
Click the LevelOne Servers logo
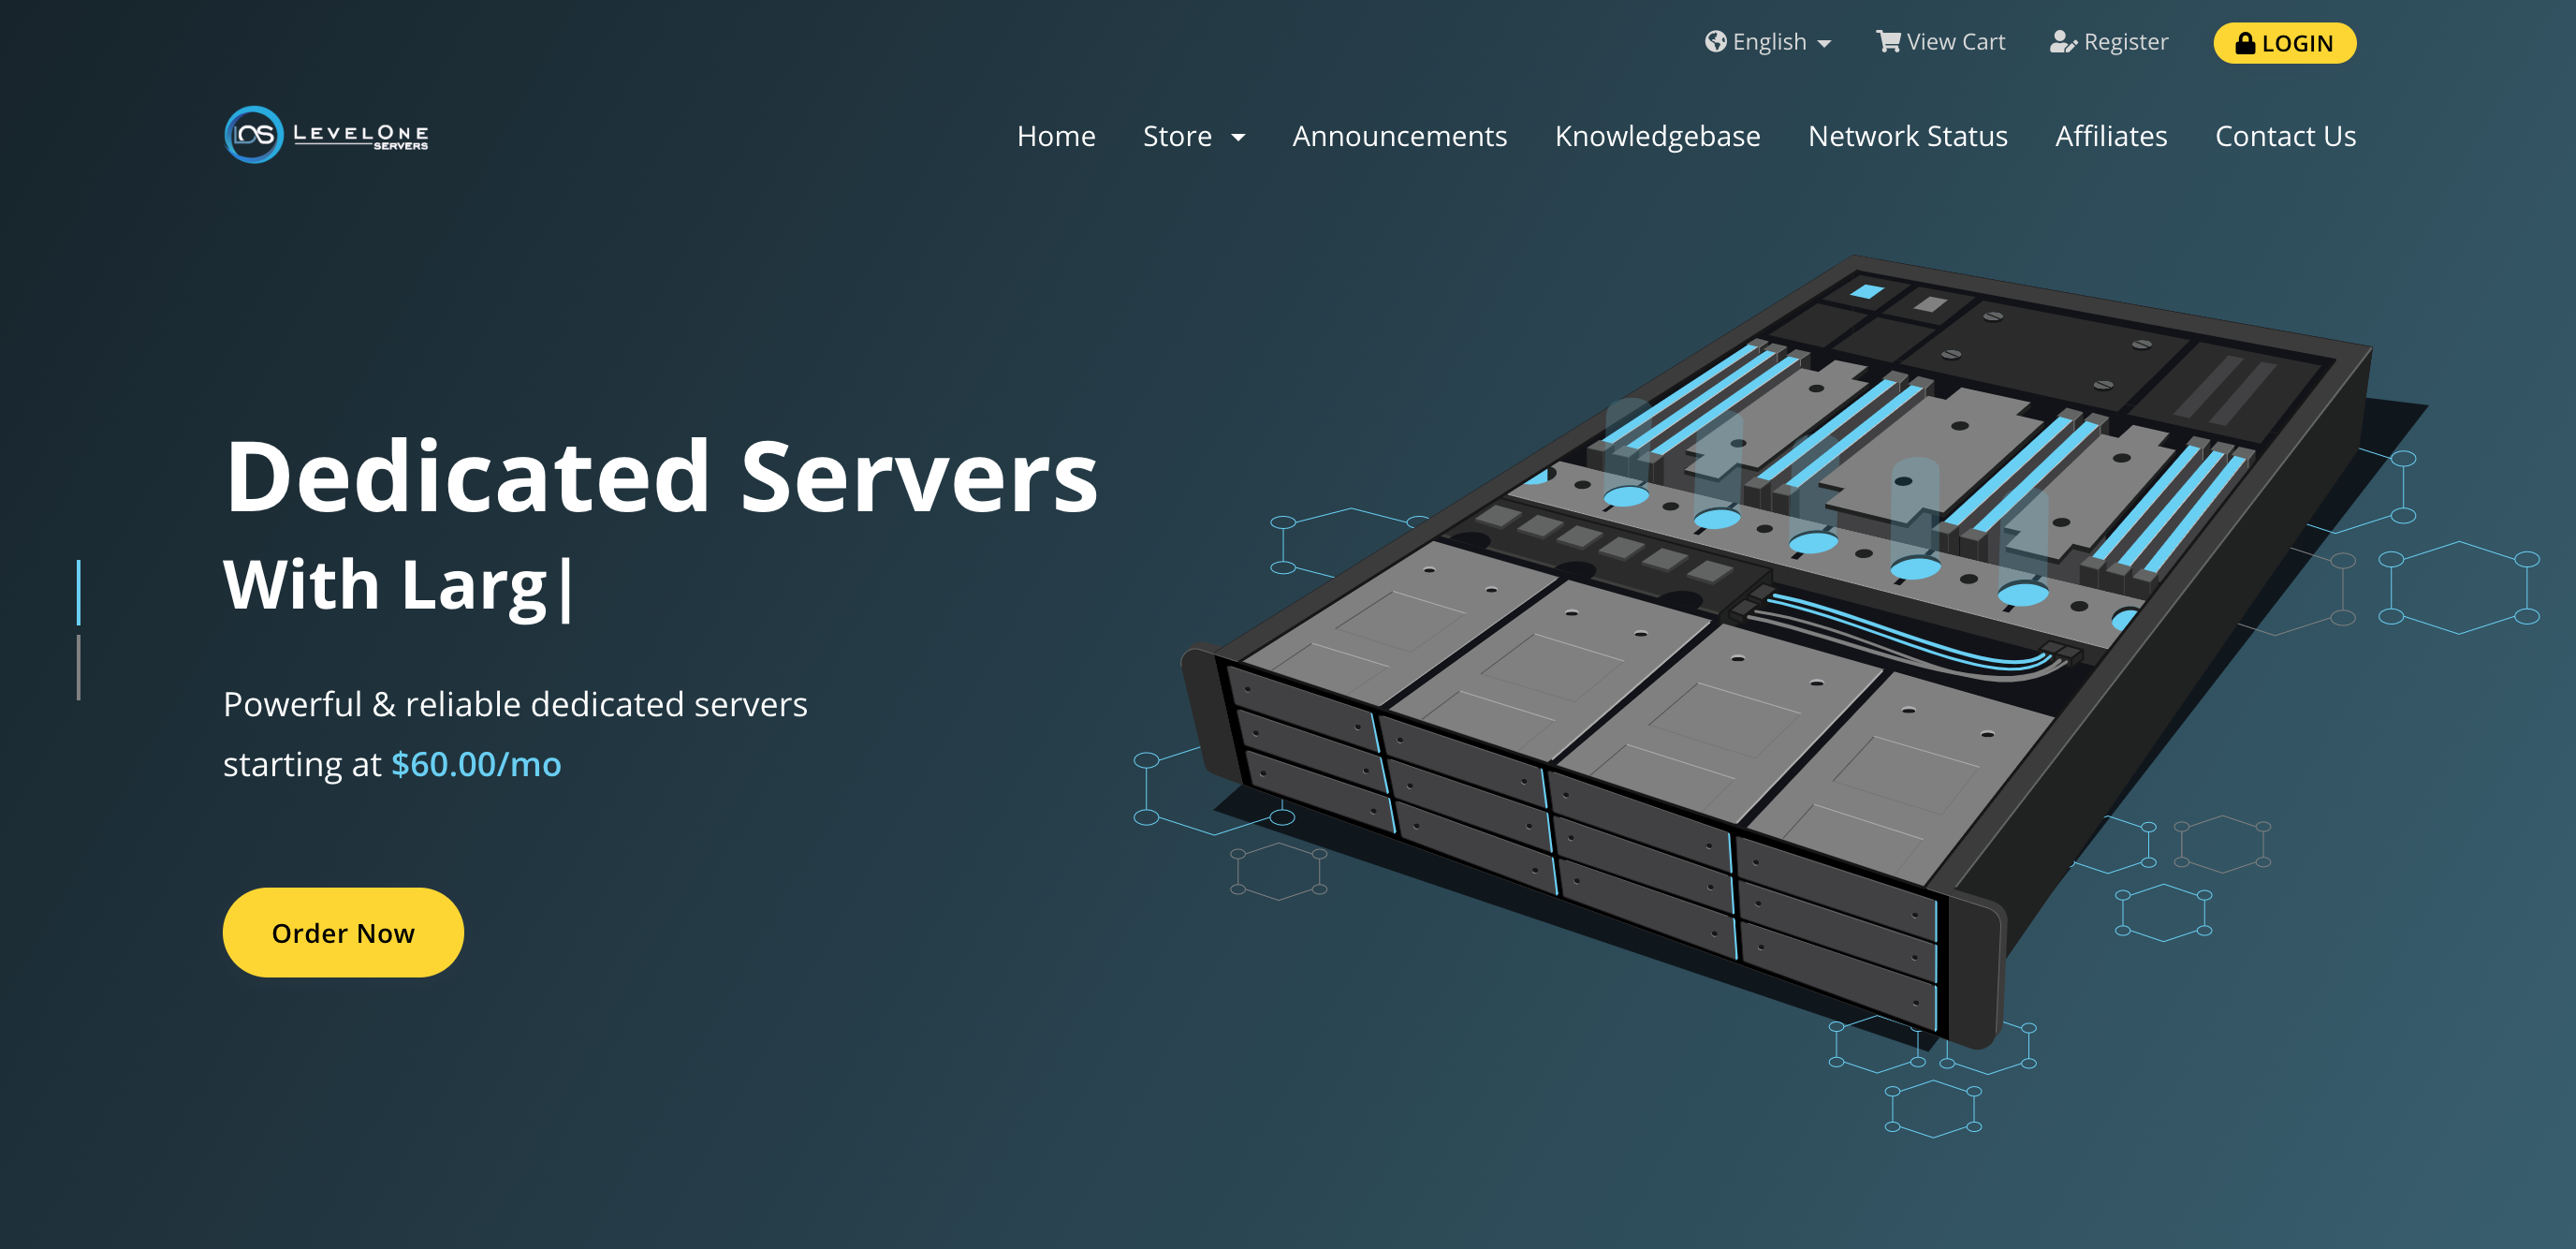coord(326,135)
